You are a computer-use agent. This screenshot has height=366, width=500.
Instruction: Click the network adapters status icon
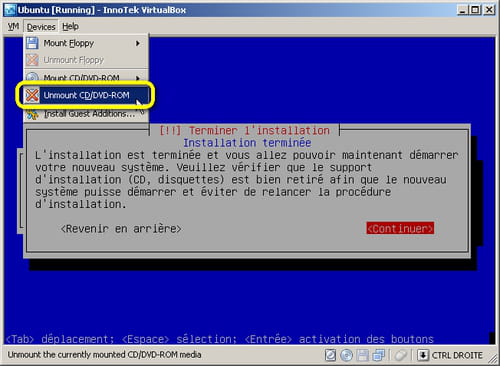[379, 355]
